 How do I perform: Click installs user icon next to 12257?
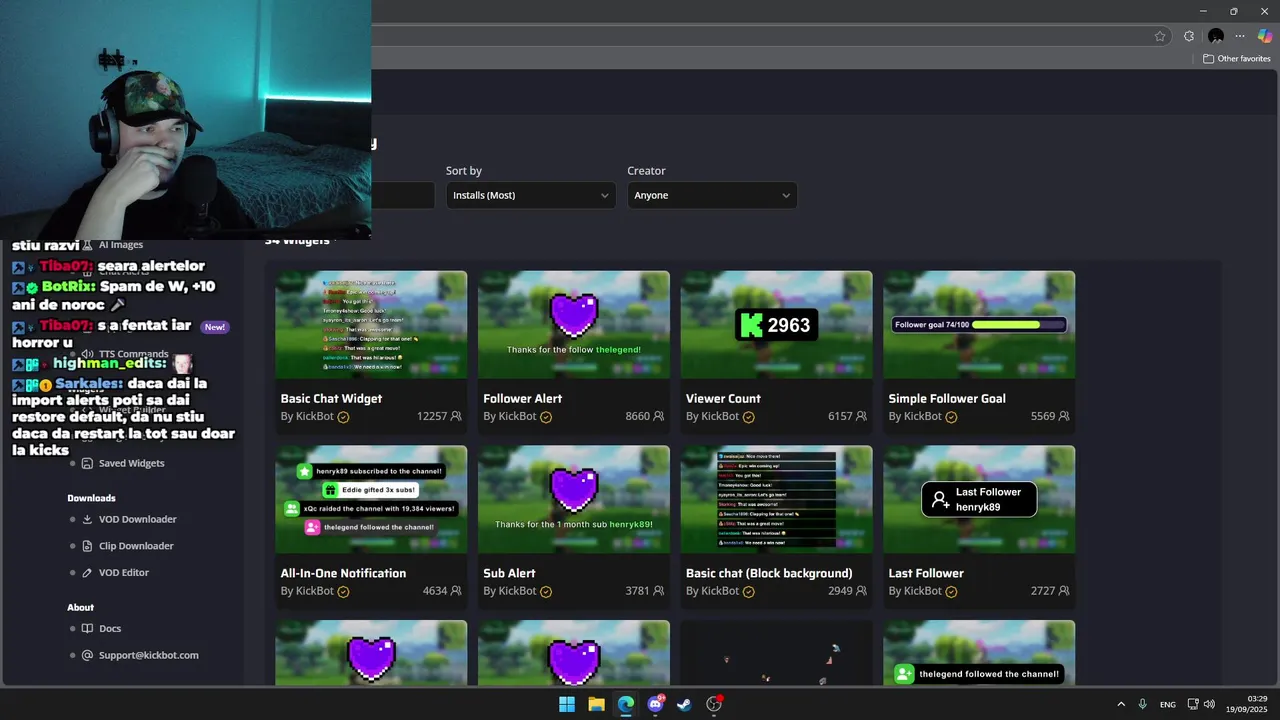pos(456,416)
